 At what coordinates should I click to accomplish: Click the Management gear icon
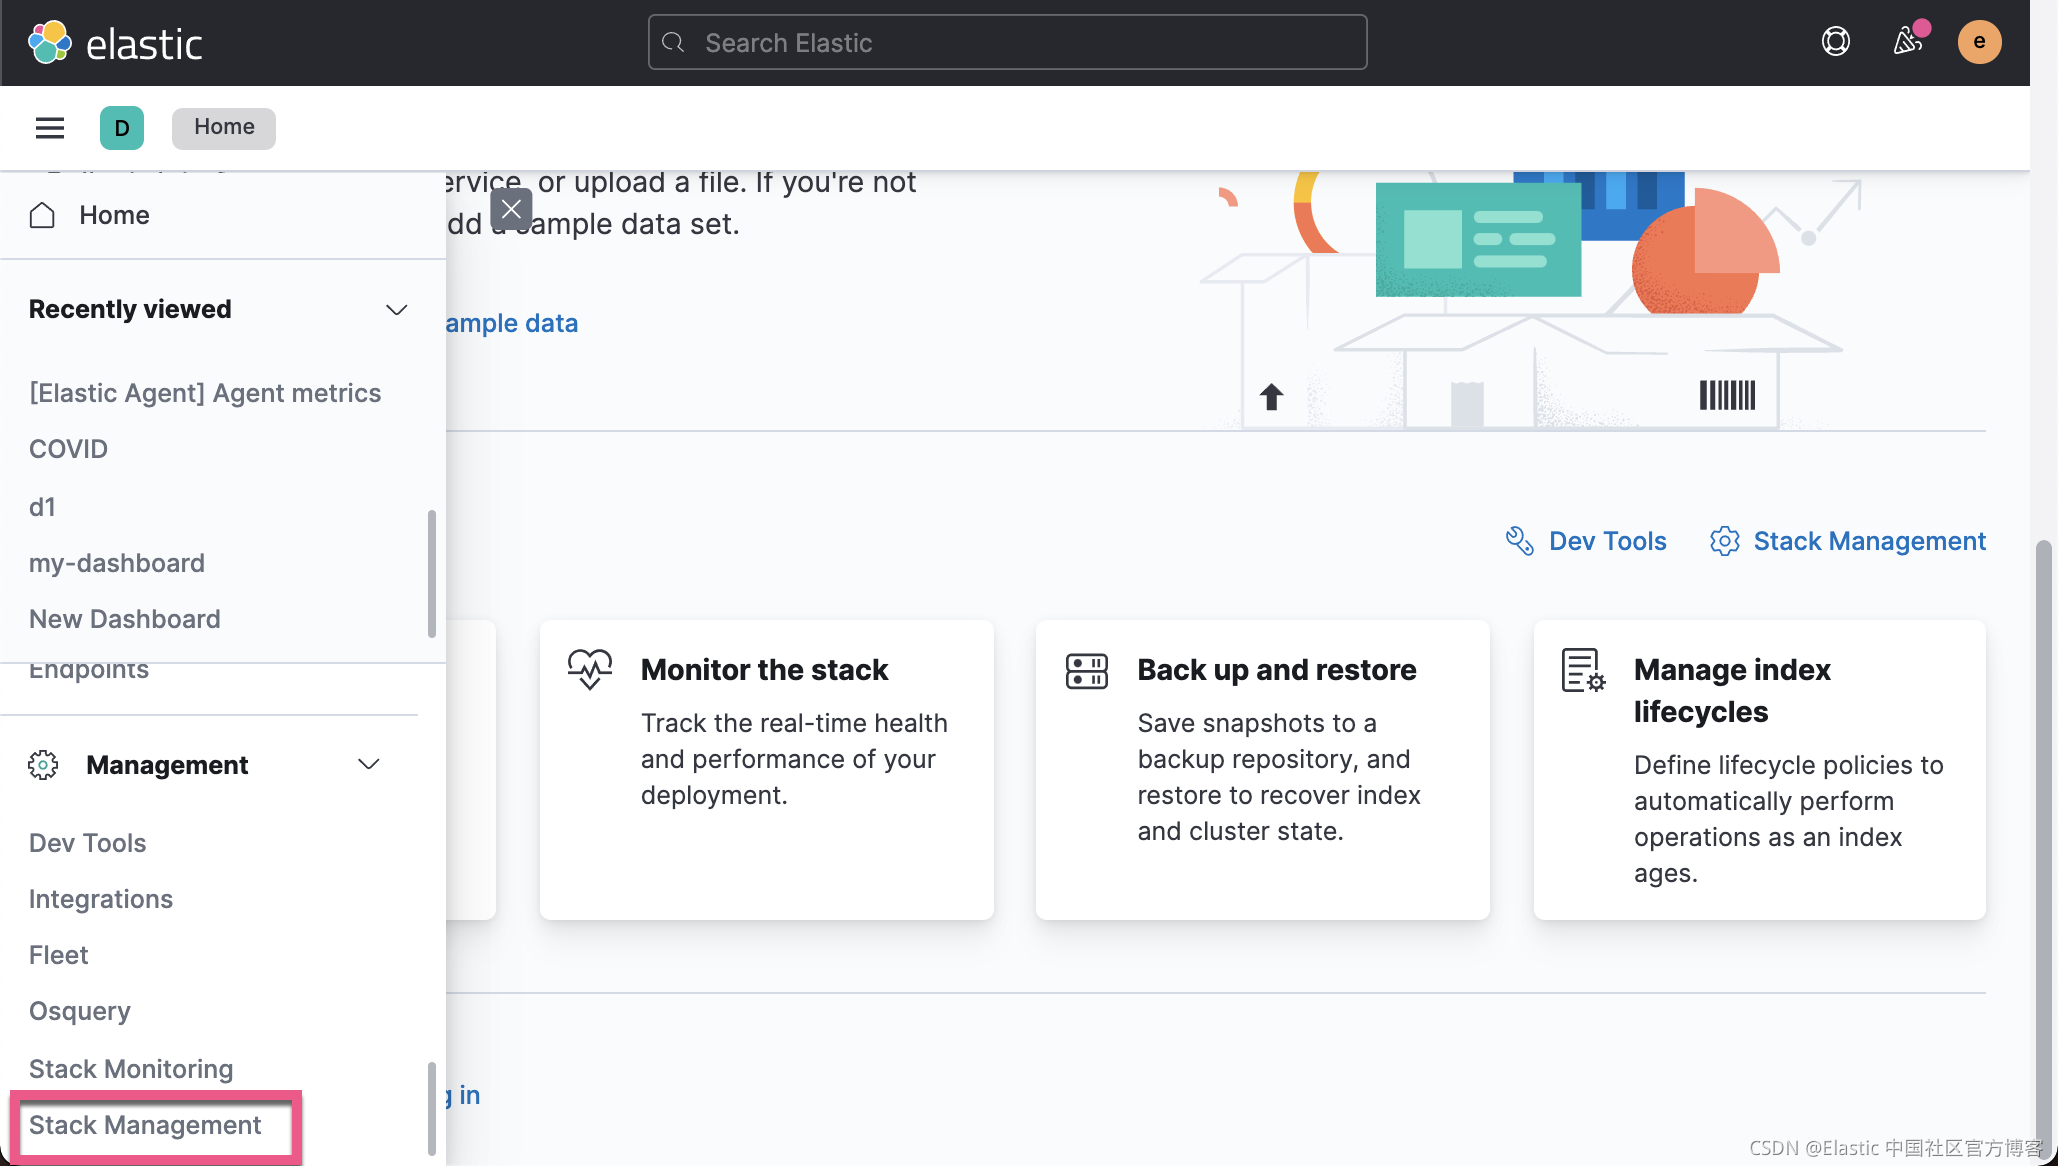(43, 765)
